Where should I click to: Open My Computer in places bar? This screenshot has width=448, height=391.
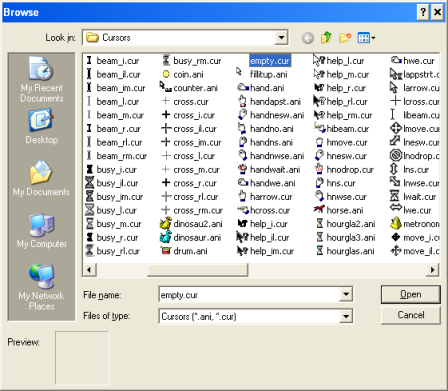pos(41,230)
